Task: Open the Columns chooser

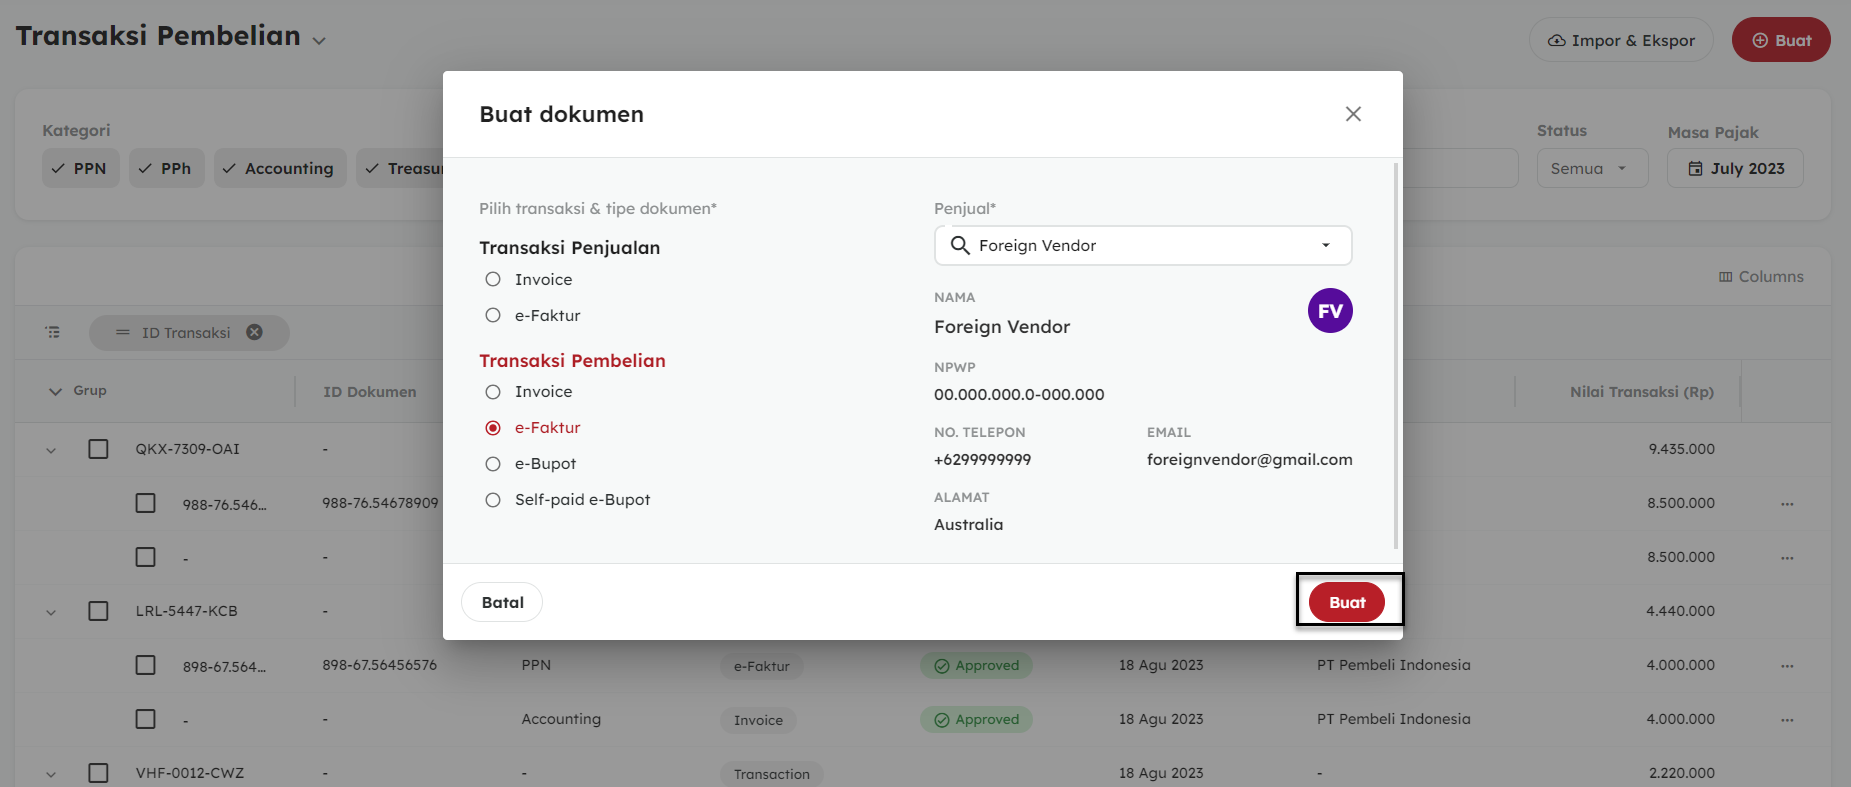Action: point(1761,277)
